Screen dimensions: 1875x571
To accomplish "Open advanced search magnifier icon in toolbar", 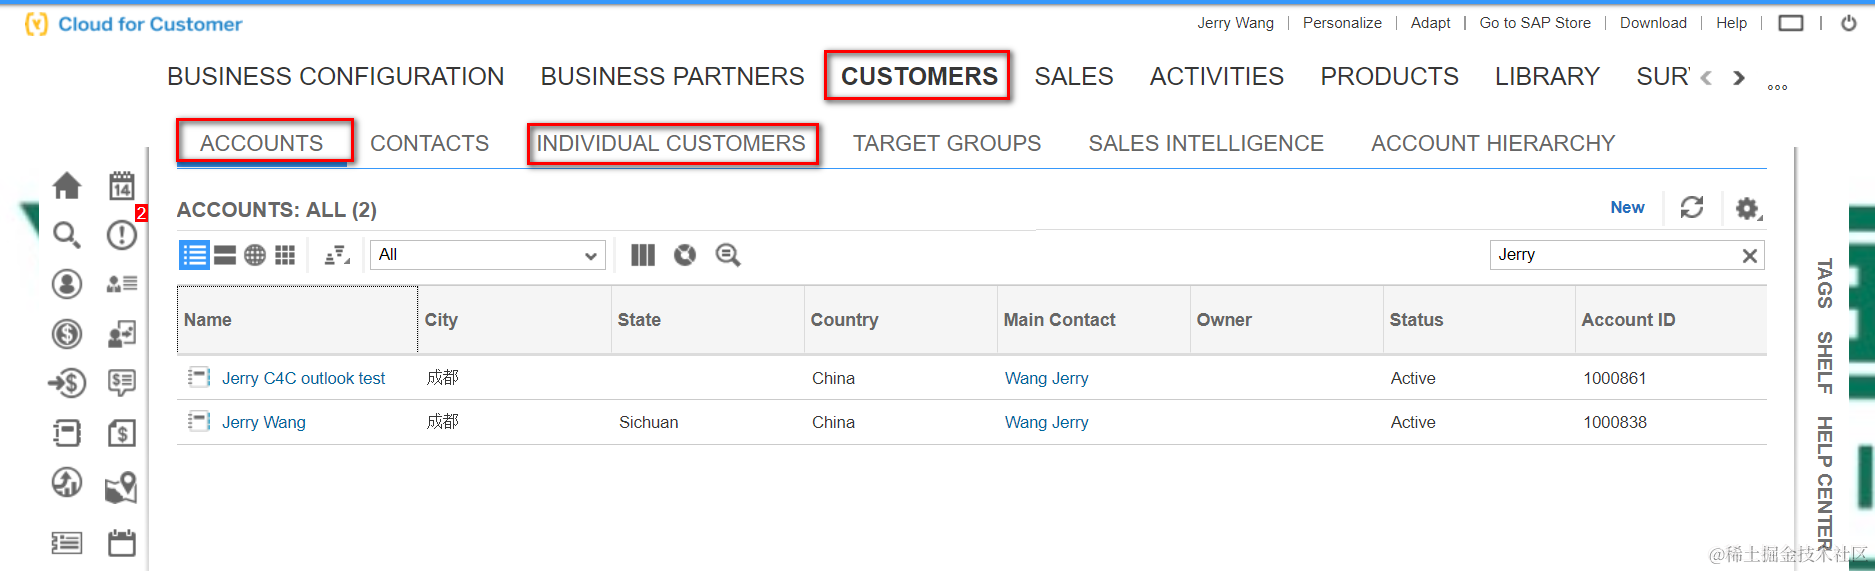I will tap(728, 255).
